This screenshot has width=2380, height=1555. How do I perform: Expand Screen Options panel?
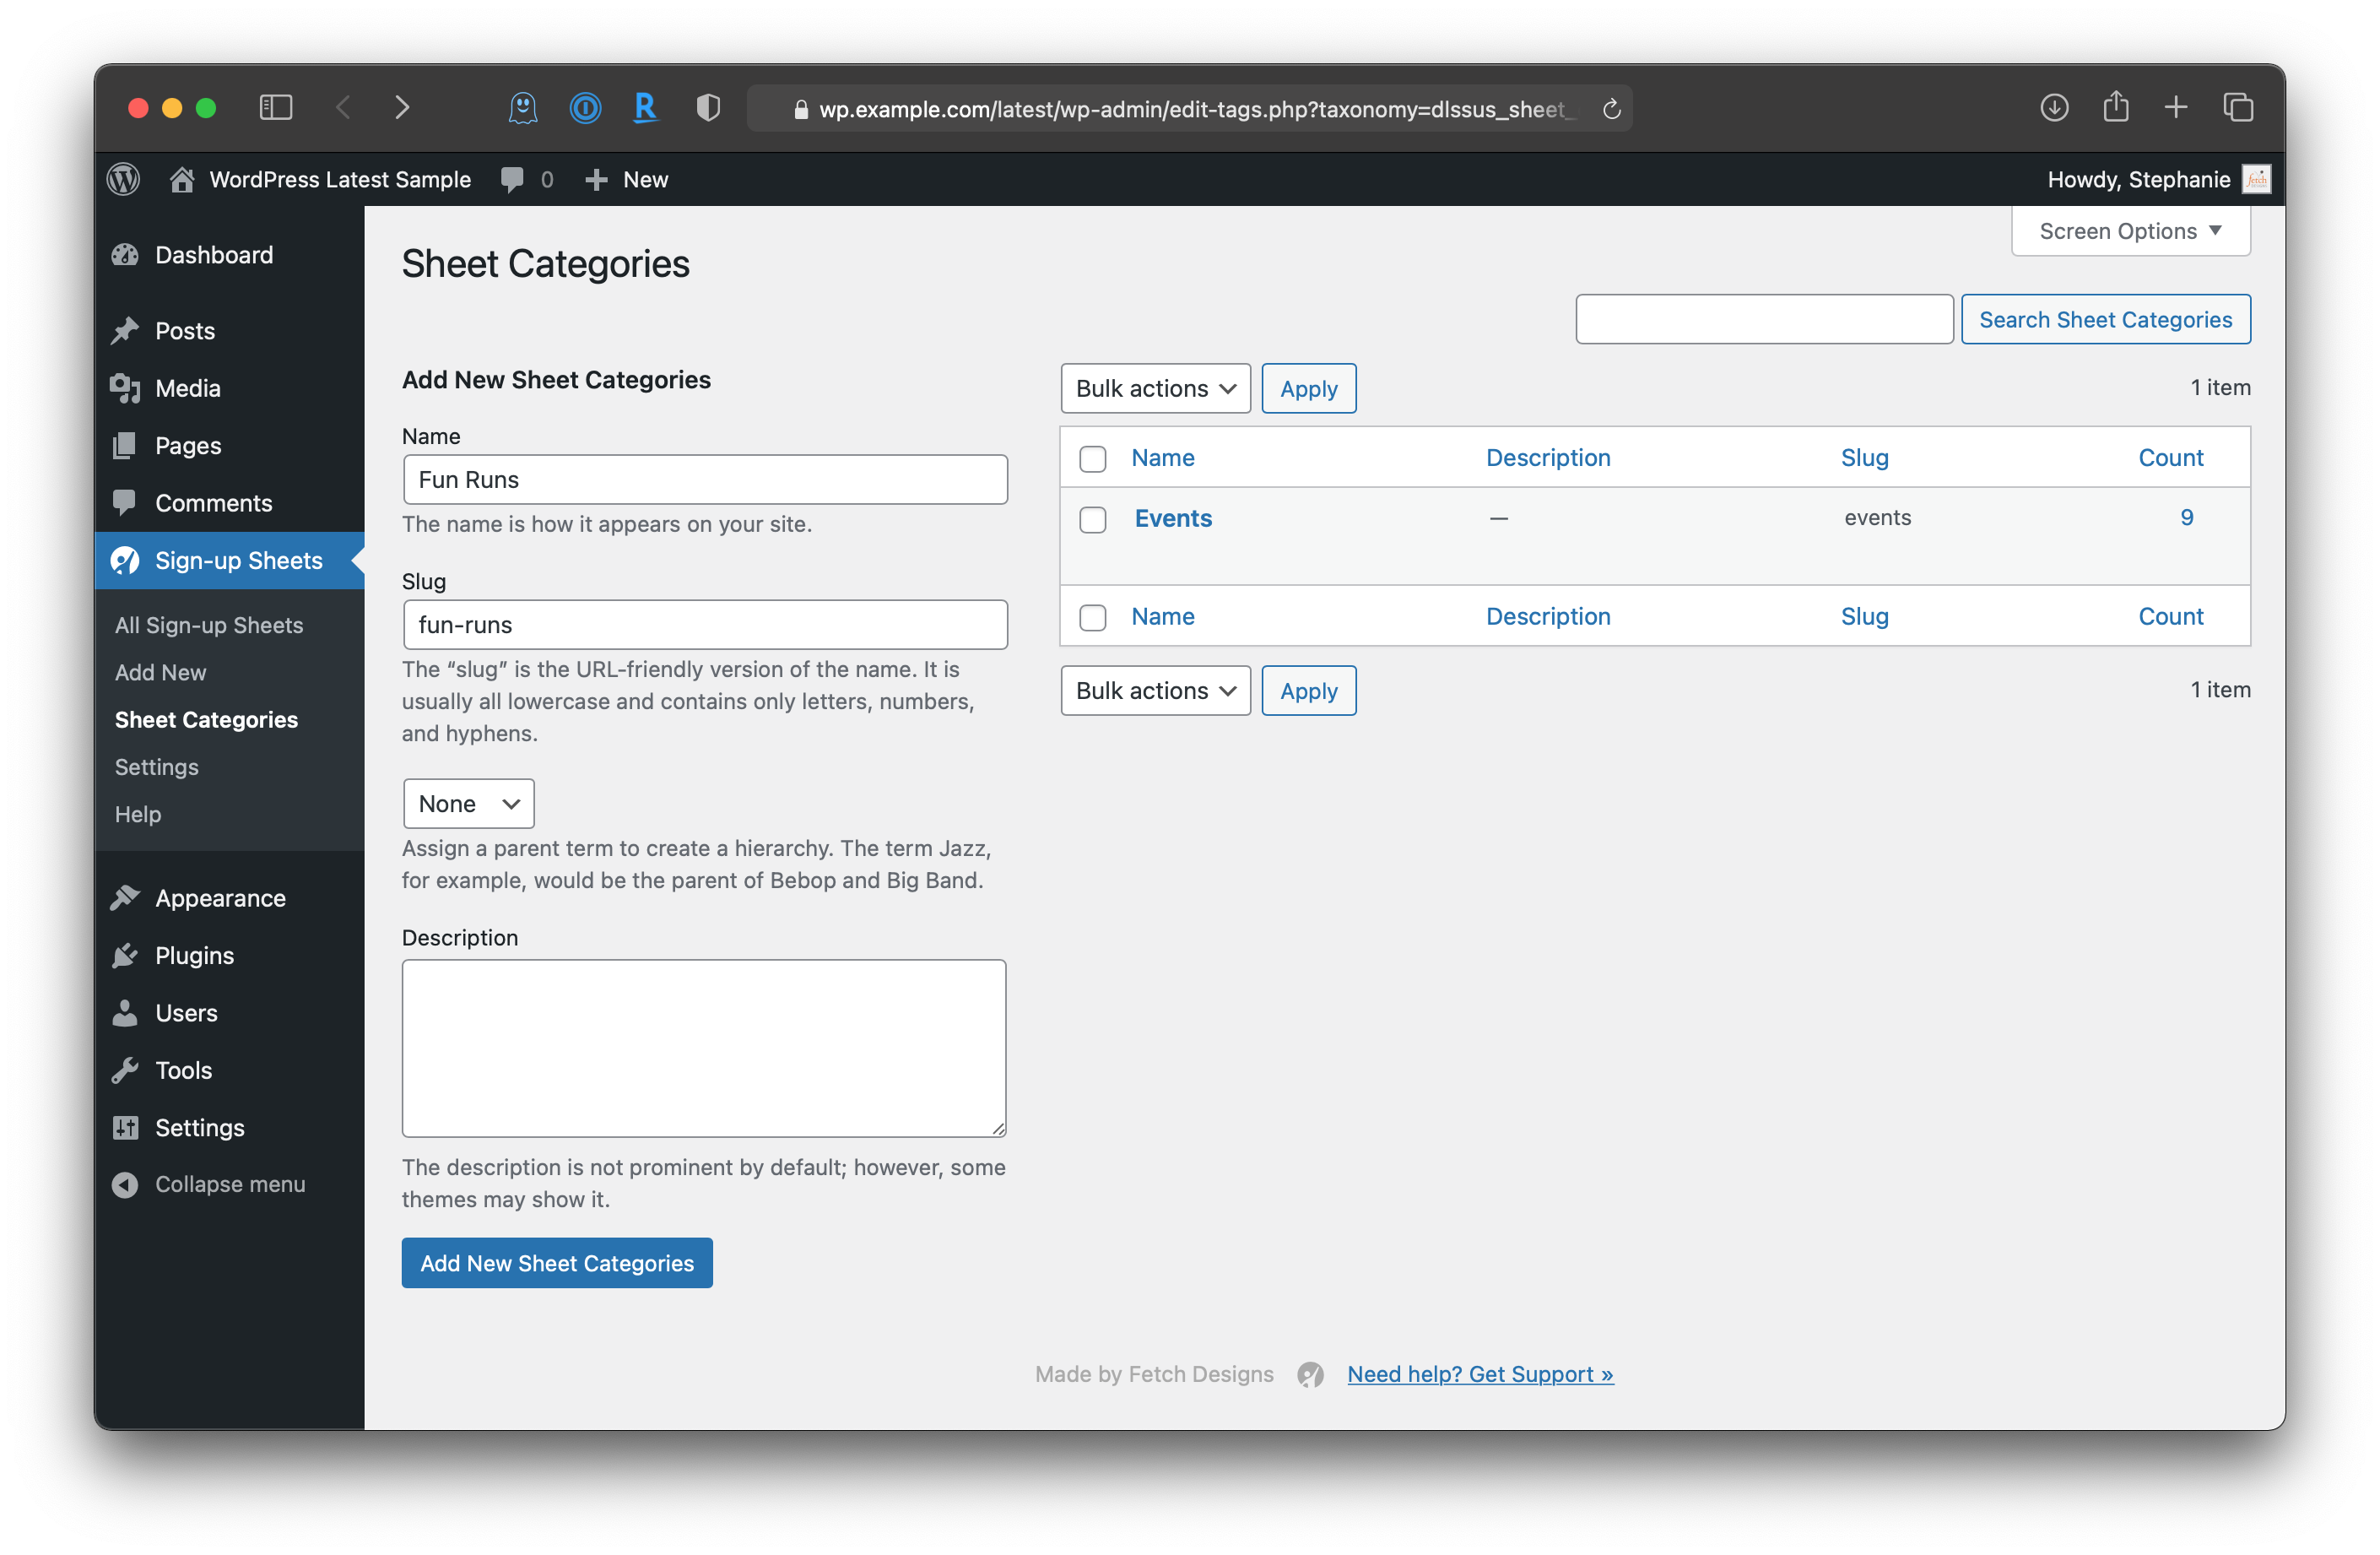click(2130, 231)
